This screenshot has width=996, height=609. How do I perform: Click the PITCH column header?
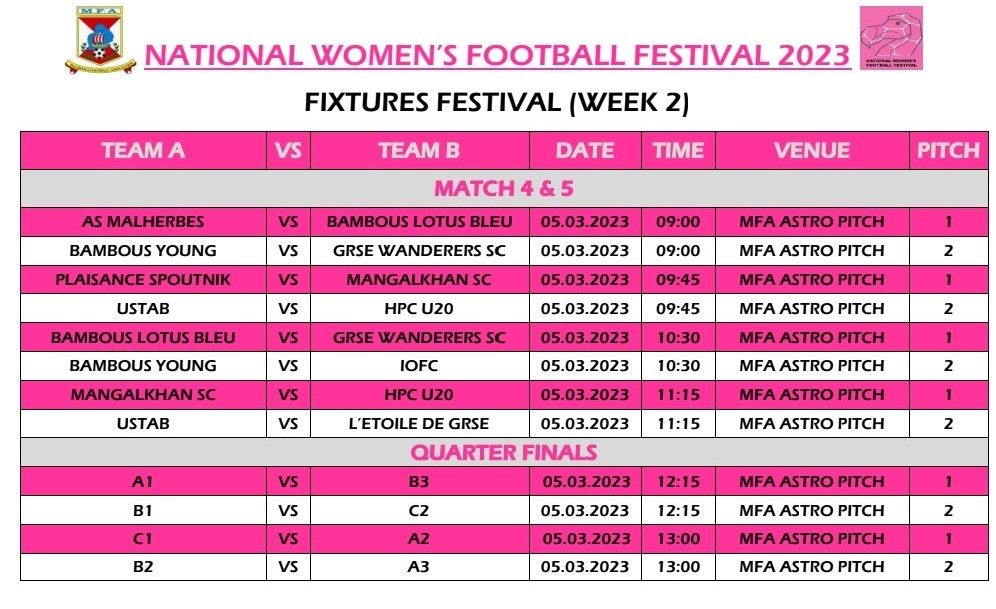948,151
